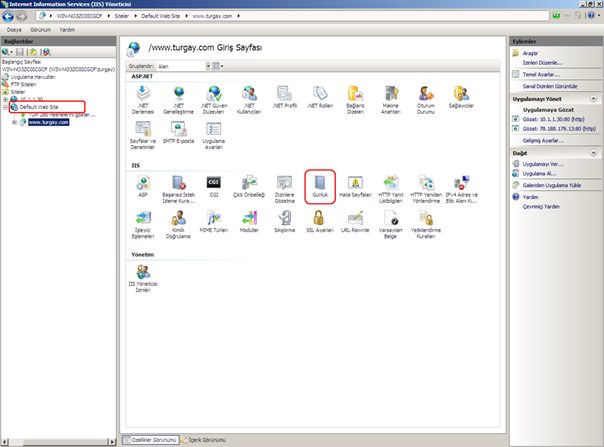Open the Makine Anahtarı icon
The image size is (604, 447).
click(391, 99)
